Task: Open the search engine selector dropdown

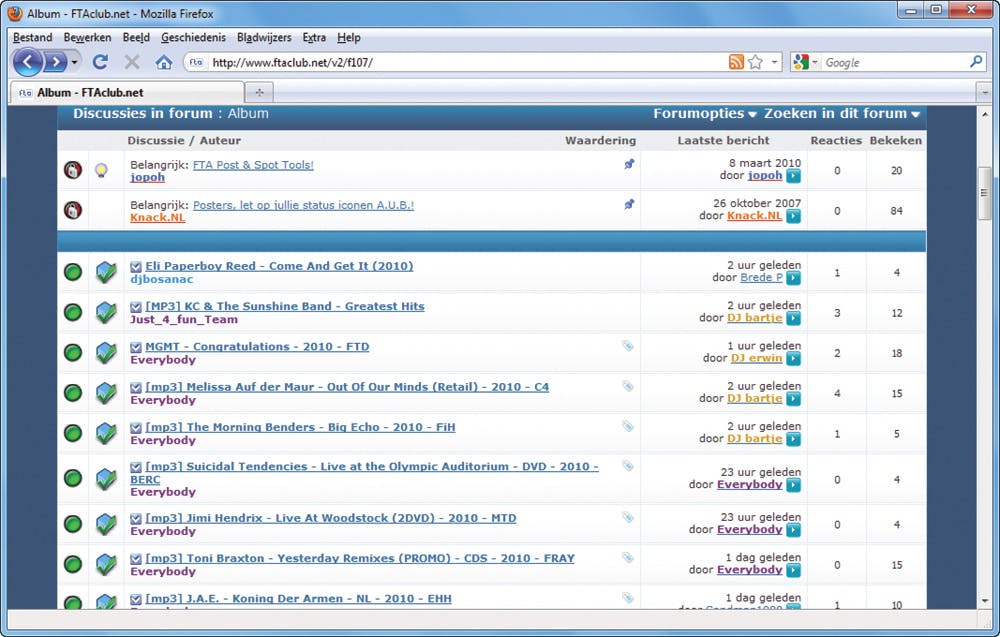Action: [x=805, y=62]
